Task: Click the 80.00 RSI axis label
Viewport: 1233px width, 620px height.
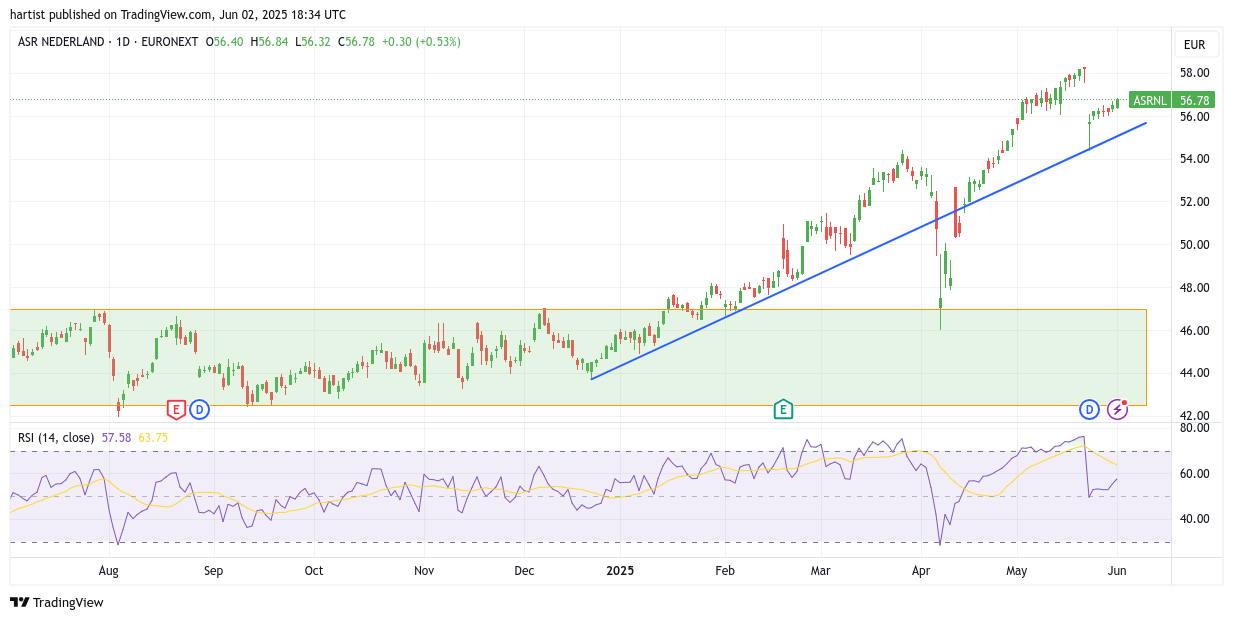Action: [1195, 428]
